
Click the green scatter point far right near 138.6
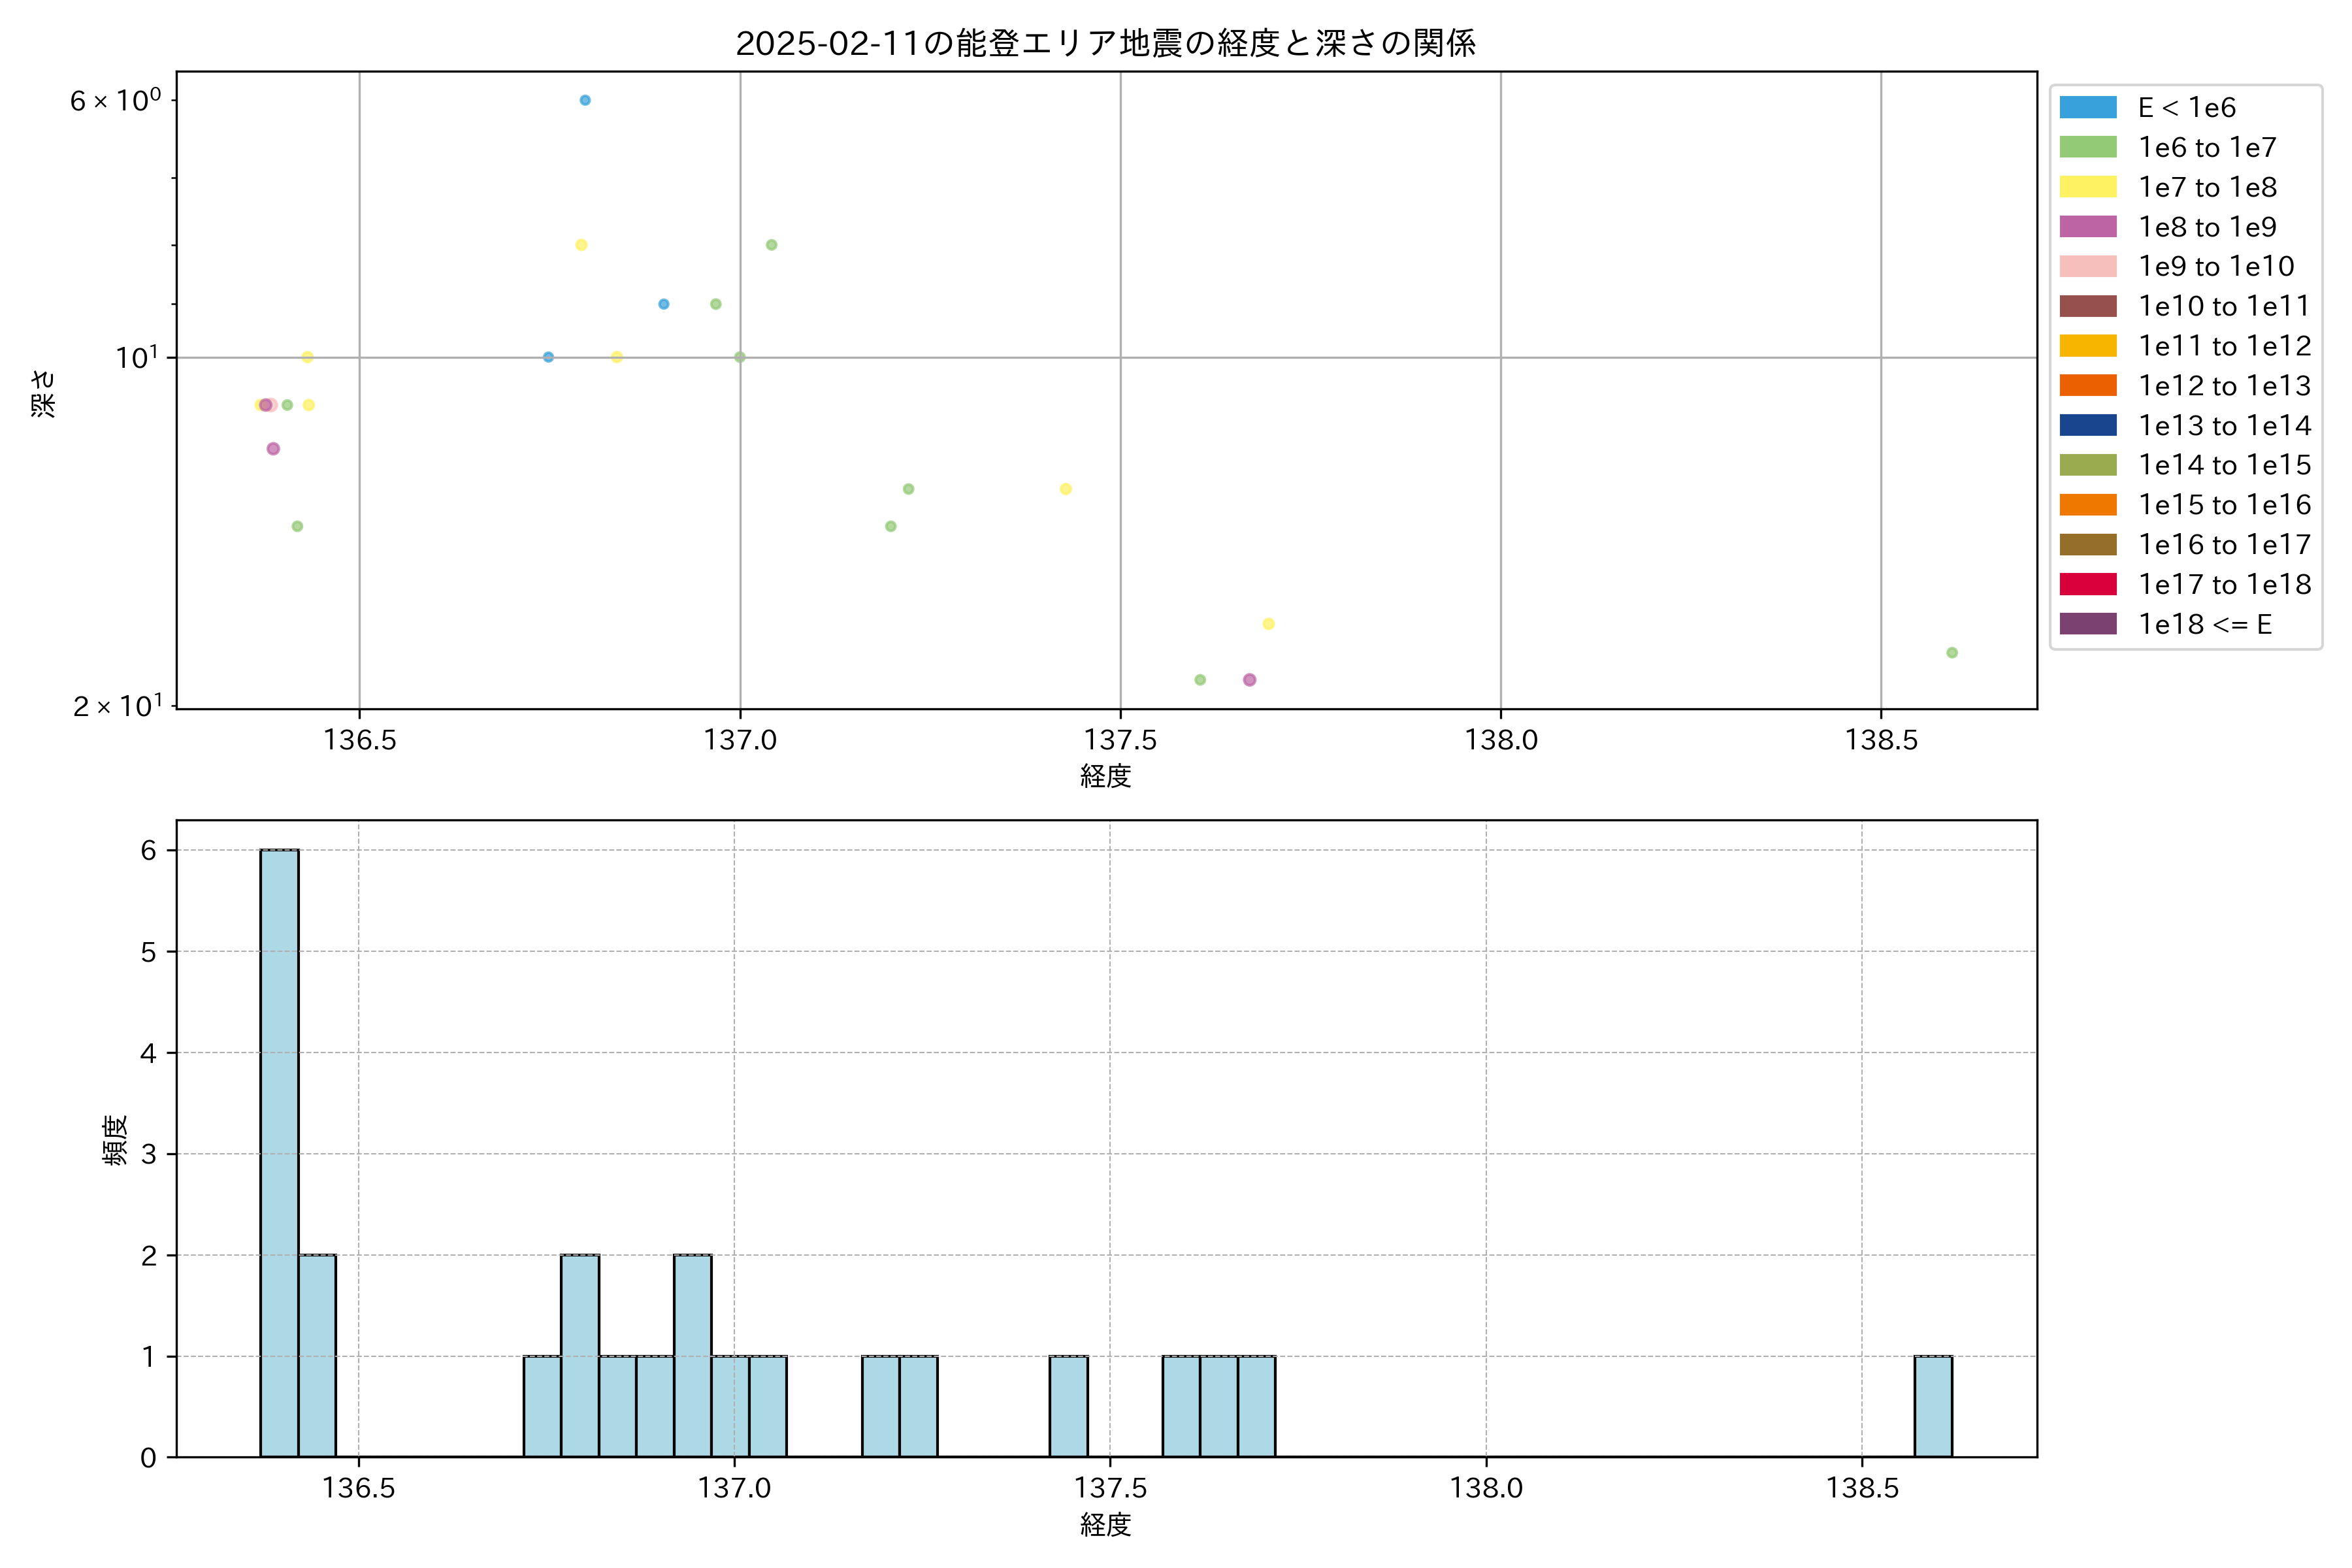tap(1951, 653)
